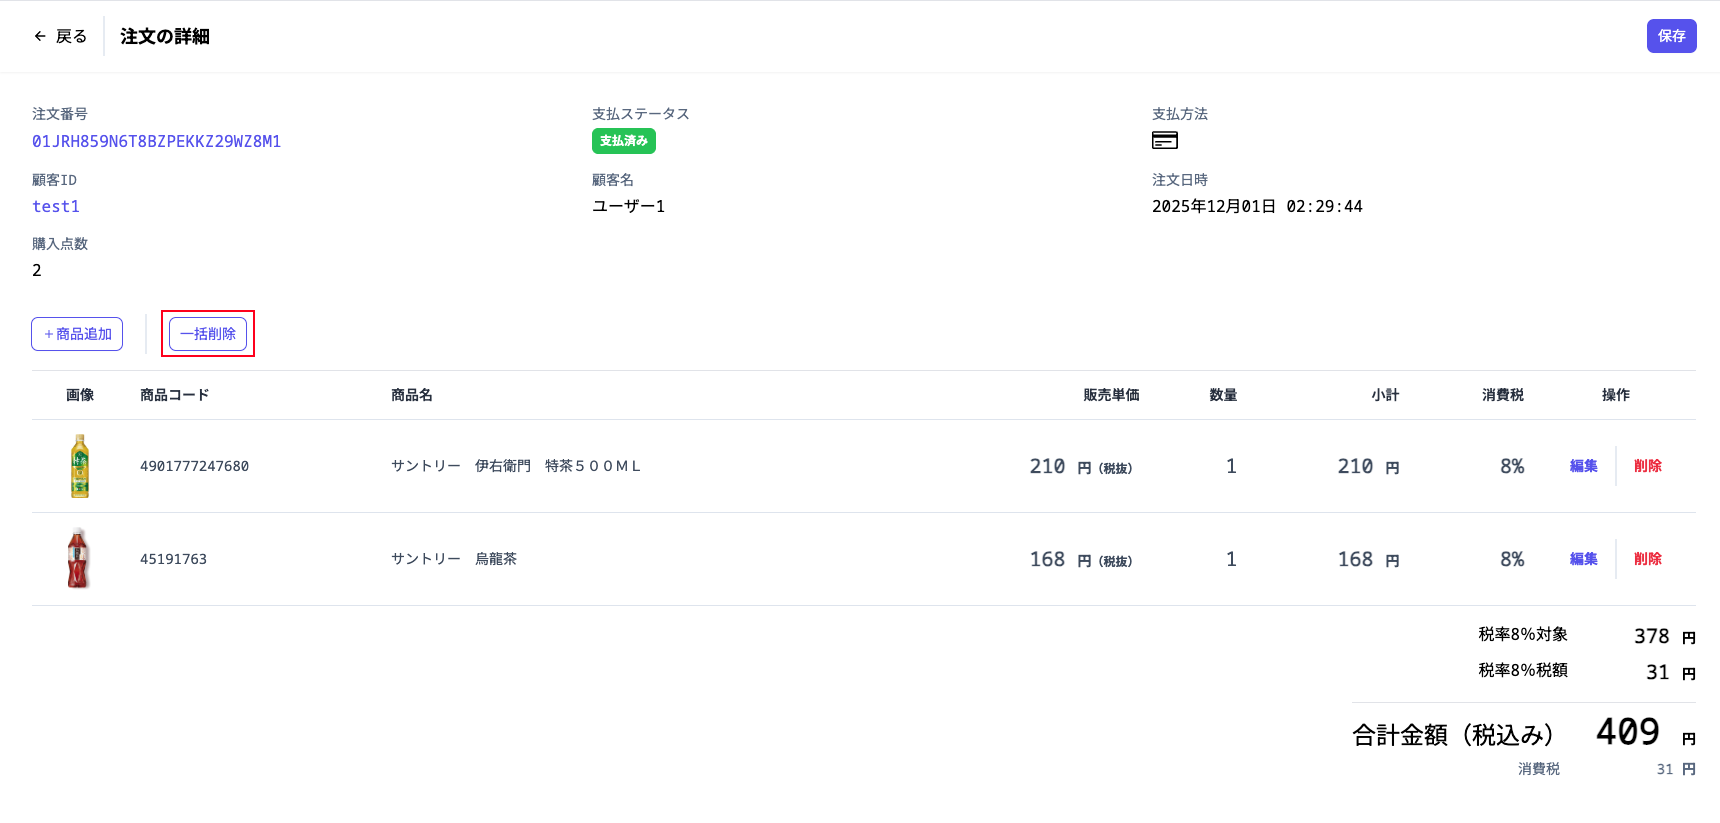
Task: Click the 商品名 column header
Action: (x=412, y=395)
